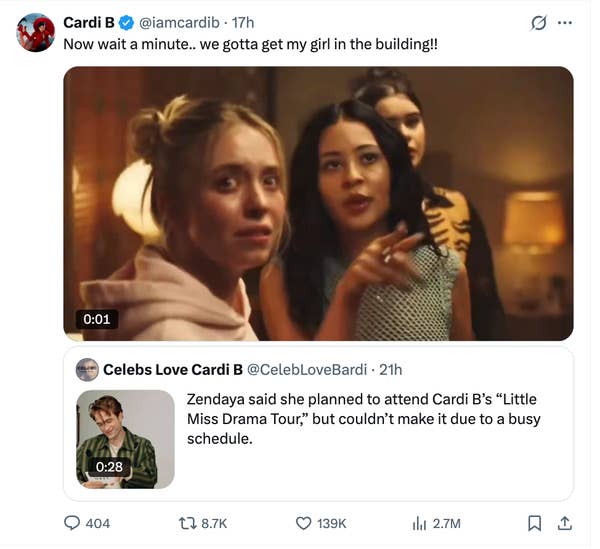Bookmark this tweet
This screenshot has width=600, height=549.
(535, 523)
